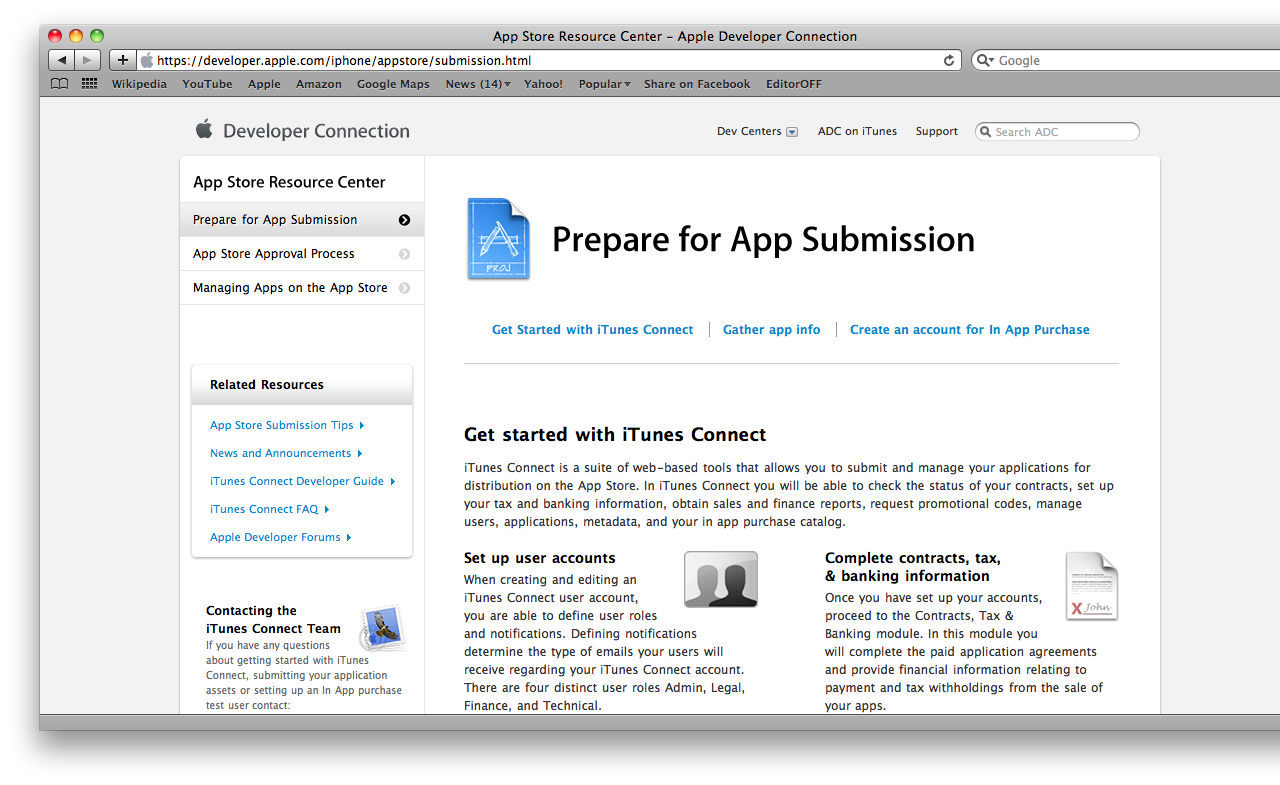Click the Search ADC input field

coord(1057,132)
